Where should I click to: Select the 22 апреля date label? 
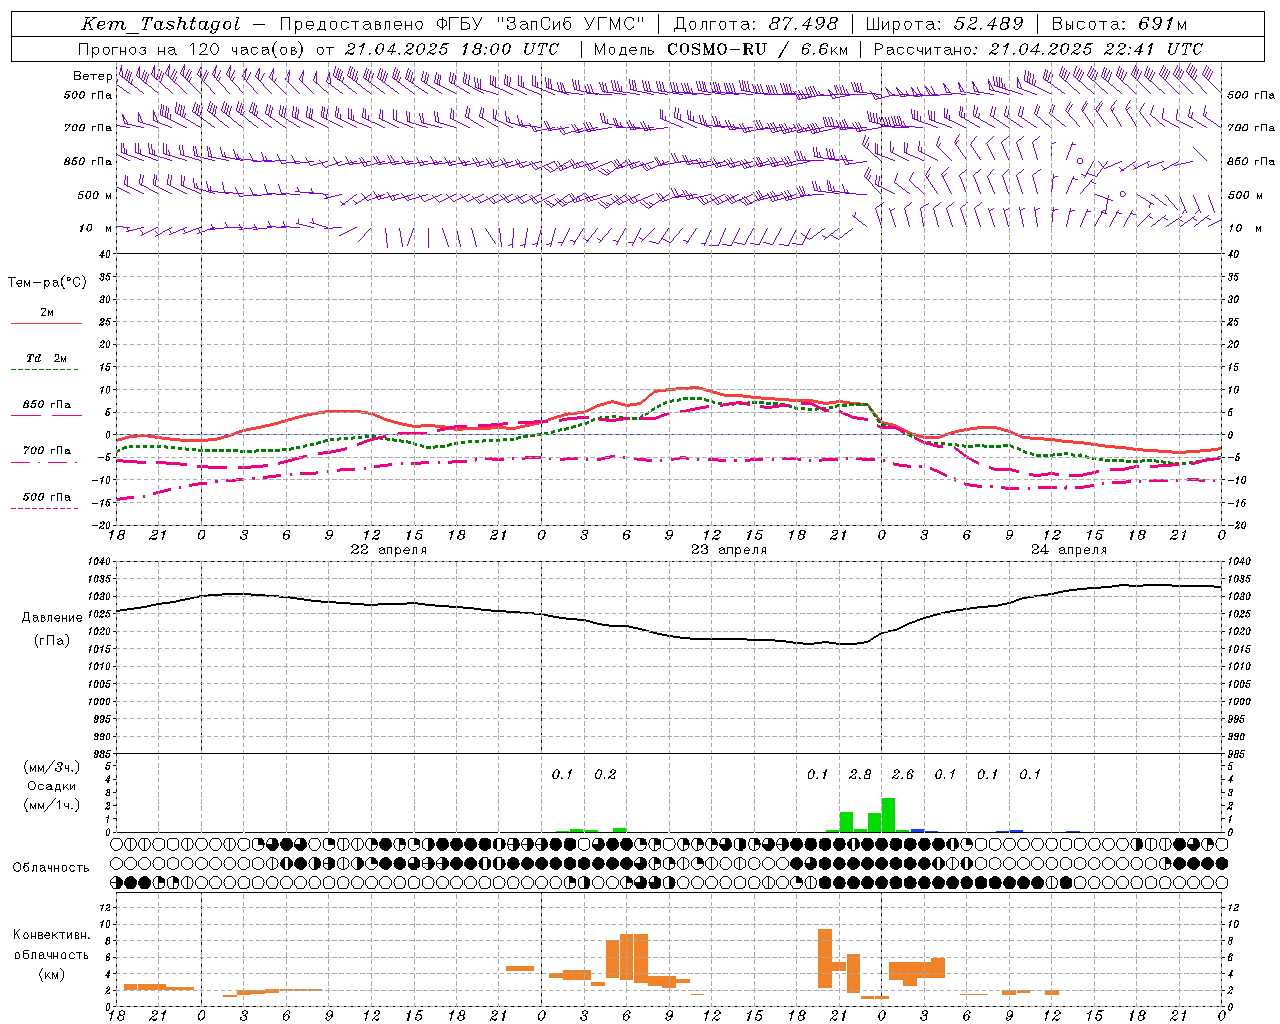point(388,550)
